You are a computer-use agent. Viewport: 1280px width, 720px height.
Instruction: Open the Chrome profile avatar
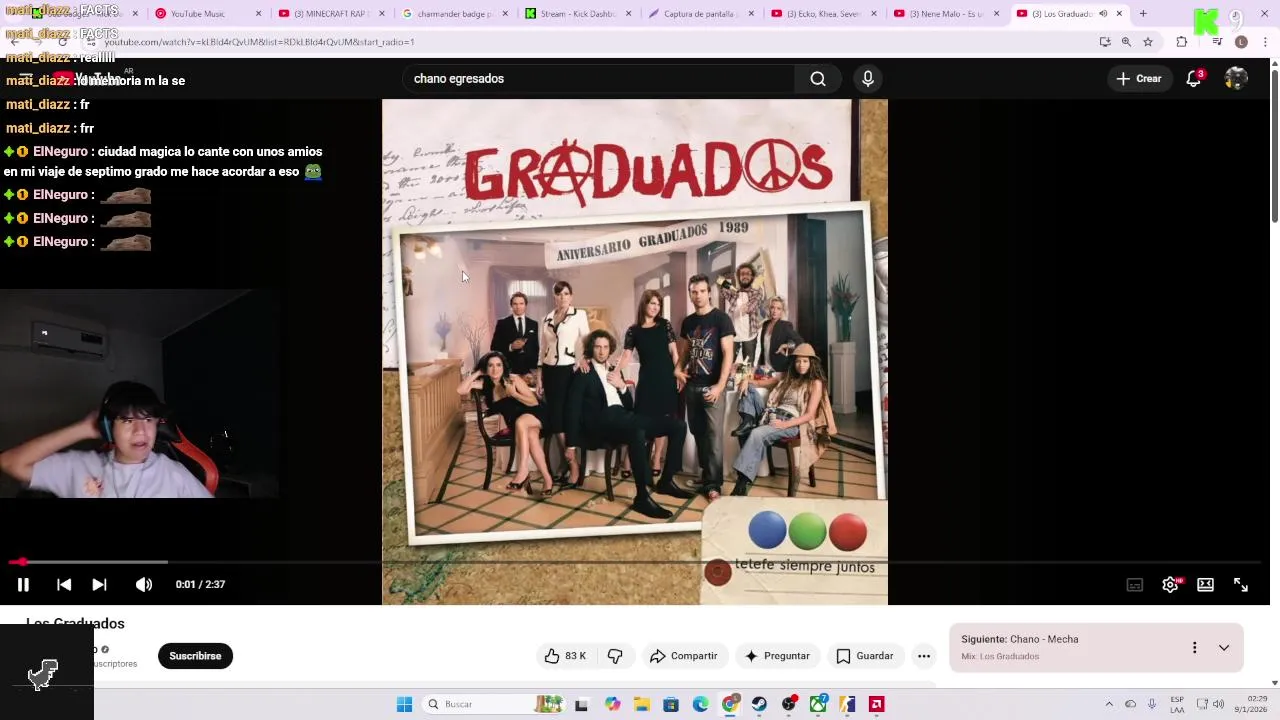pyautogui.click(x=1241, y=42)
